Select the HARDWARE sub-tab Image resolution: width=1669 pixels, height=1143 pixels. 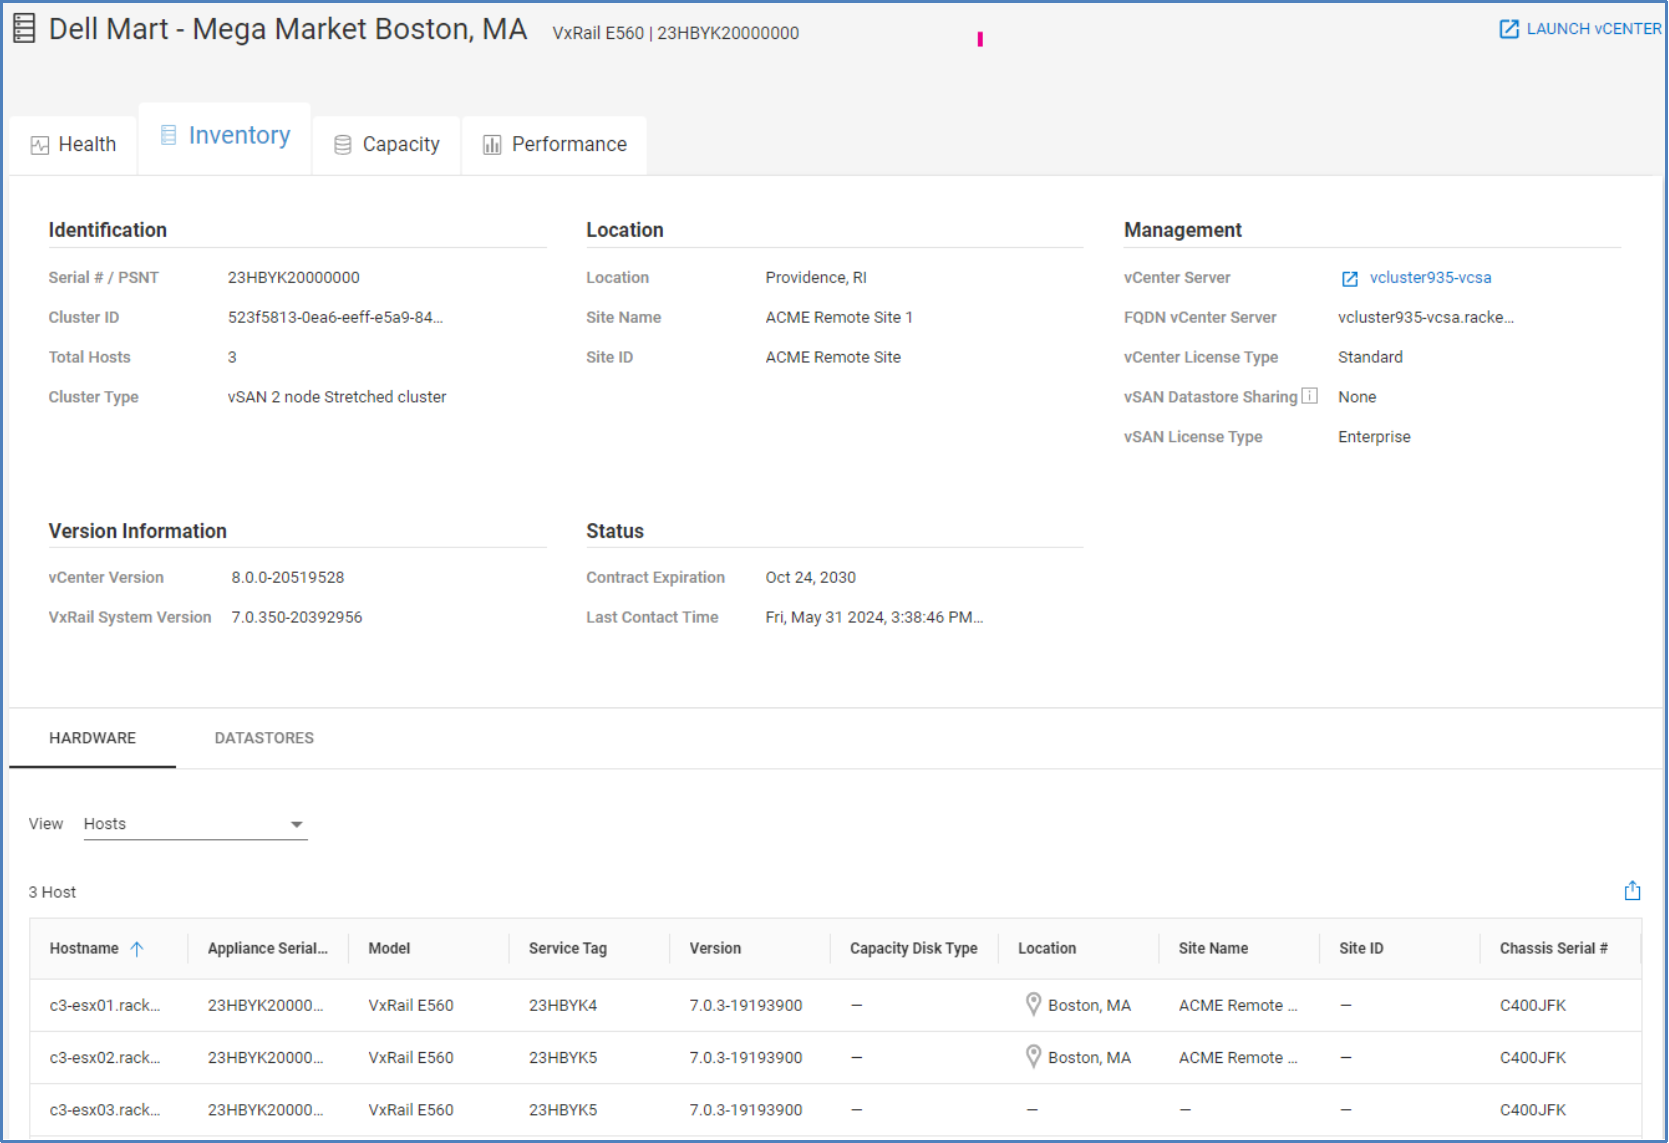click(x=93, y=738)
